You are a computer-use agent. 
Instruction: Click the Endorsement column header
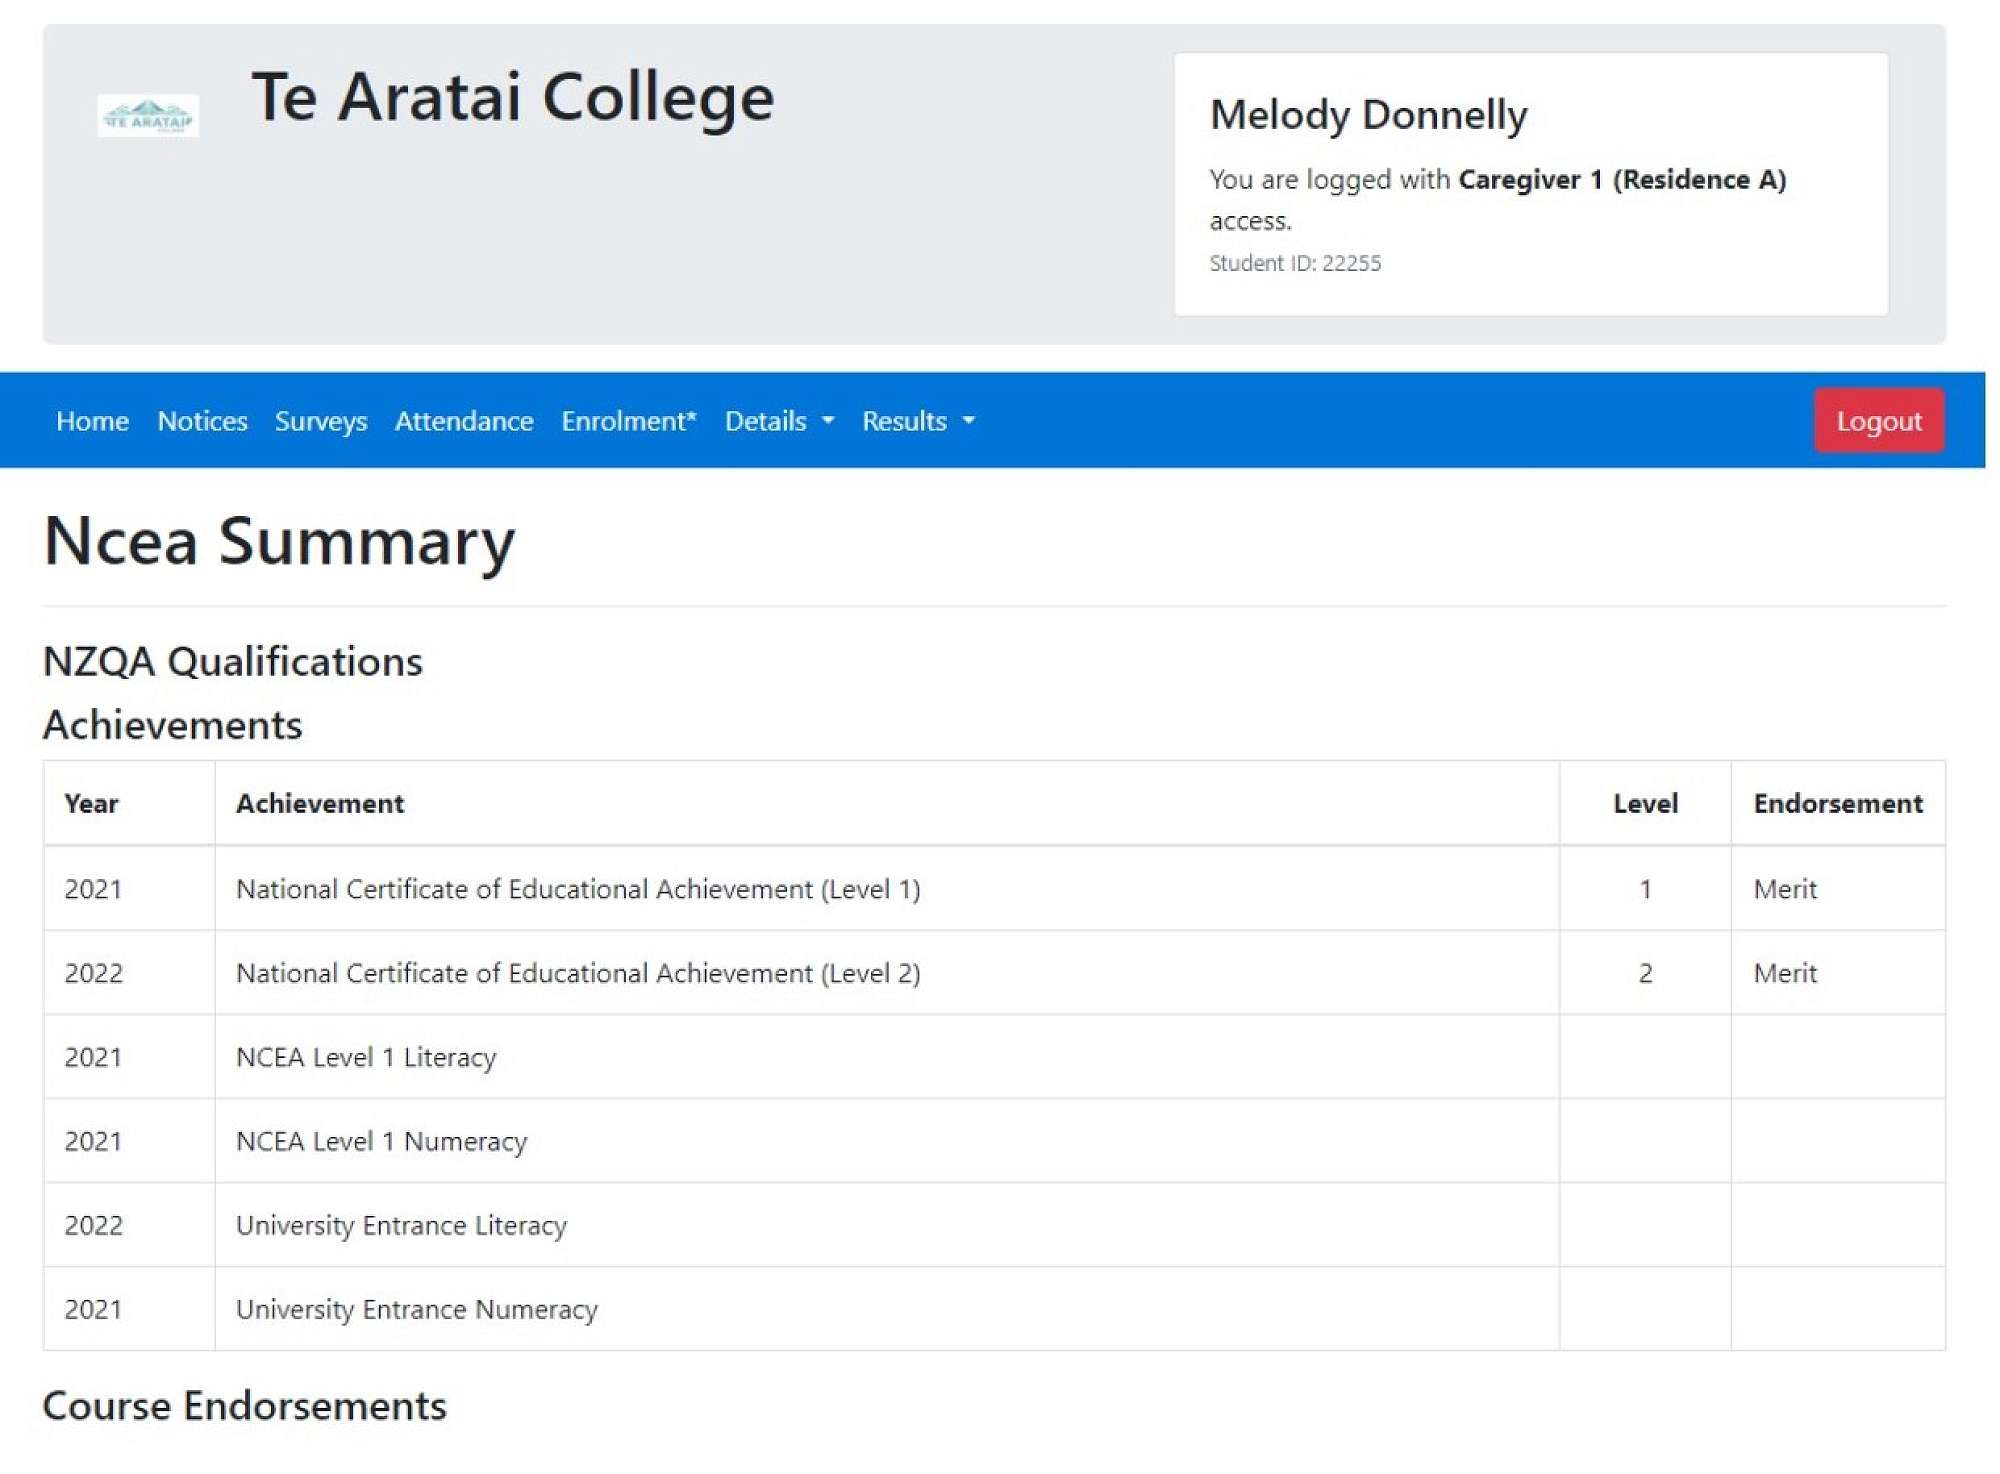tap(1837, 803)
